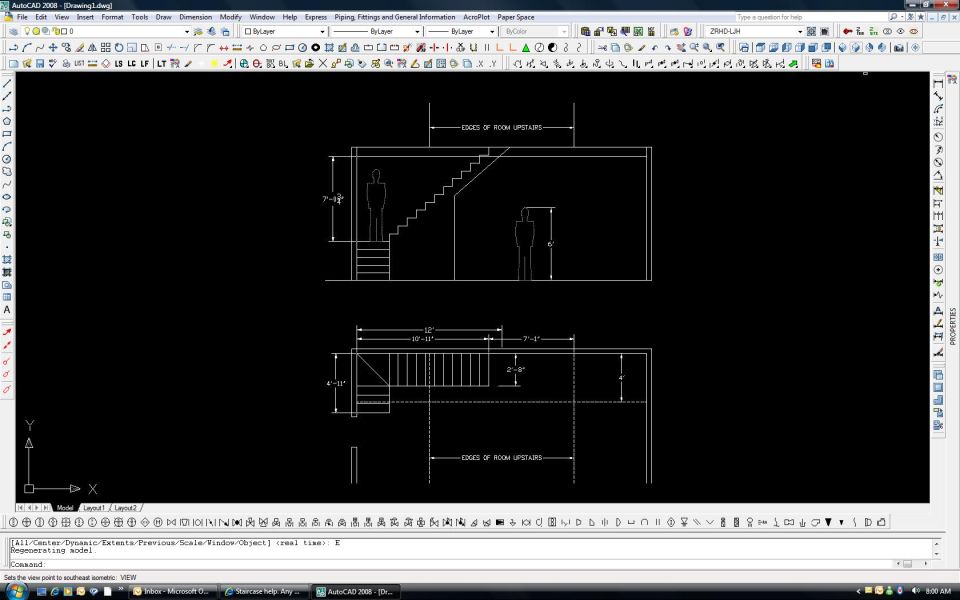
Task: Click the 'Type a question for help' box
Action: (x=810, y=17)
